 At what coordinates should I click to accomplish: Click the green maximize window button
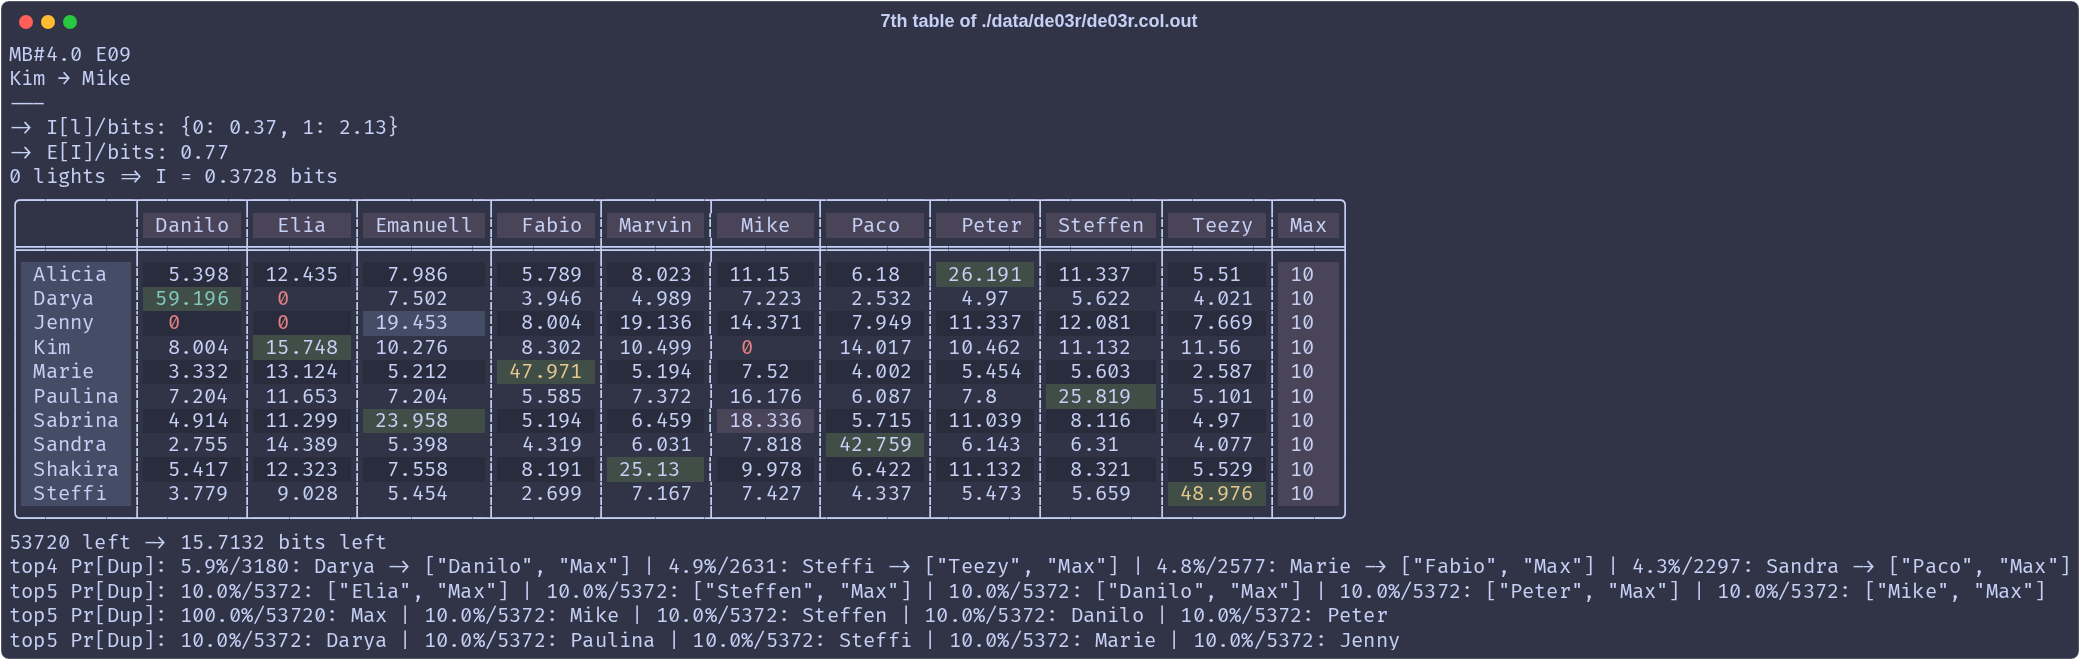pyautogui.click(x=70, y=22)
